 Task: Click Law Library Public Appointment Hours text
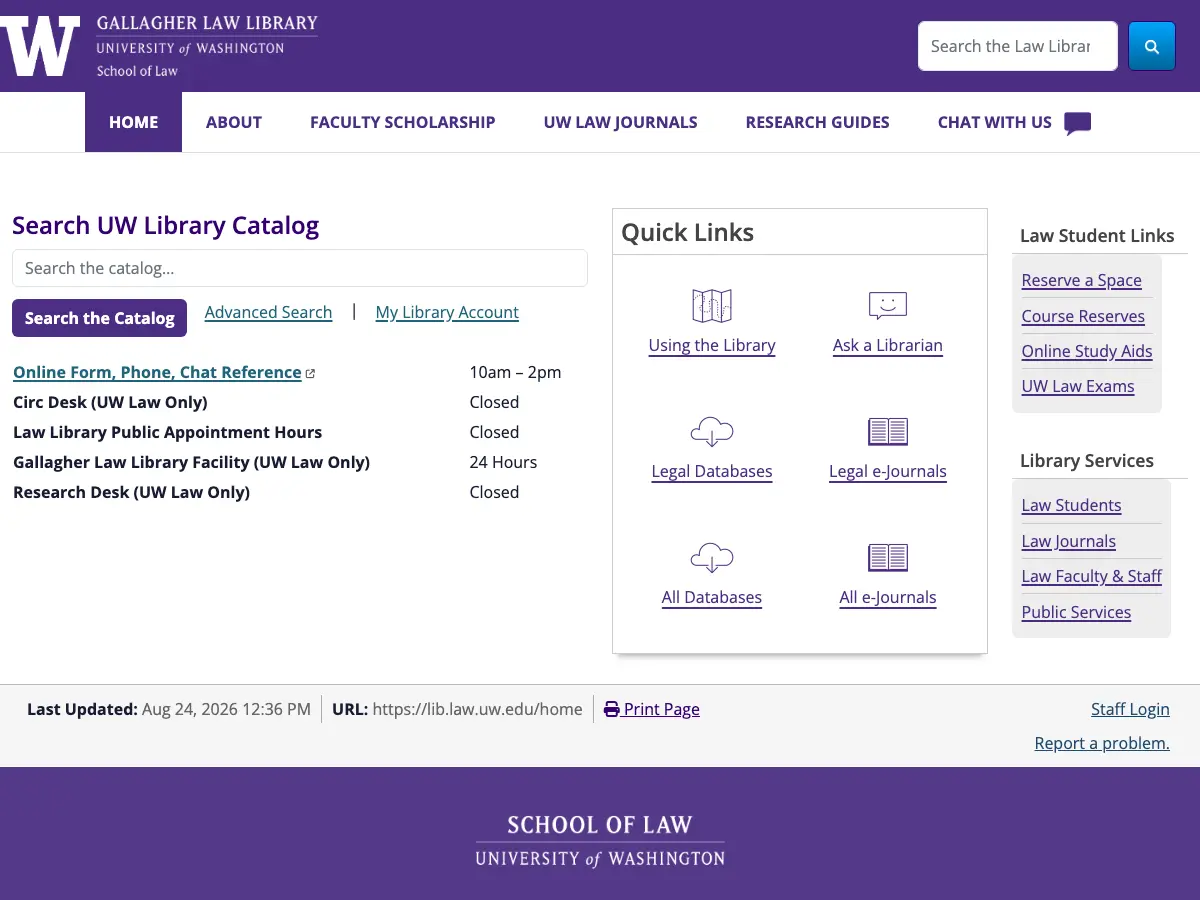(x=168, y=432)
